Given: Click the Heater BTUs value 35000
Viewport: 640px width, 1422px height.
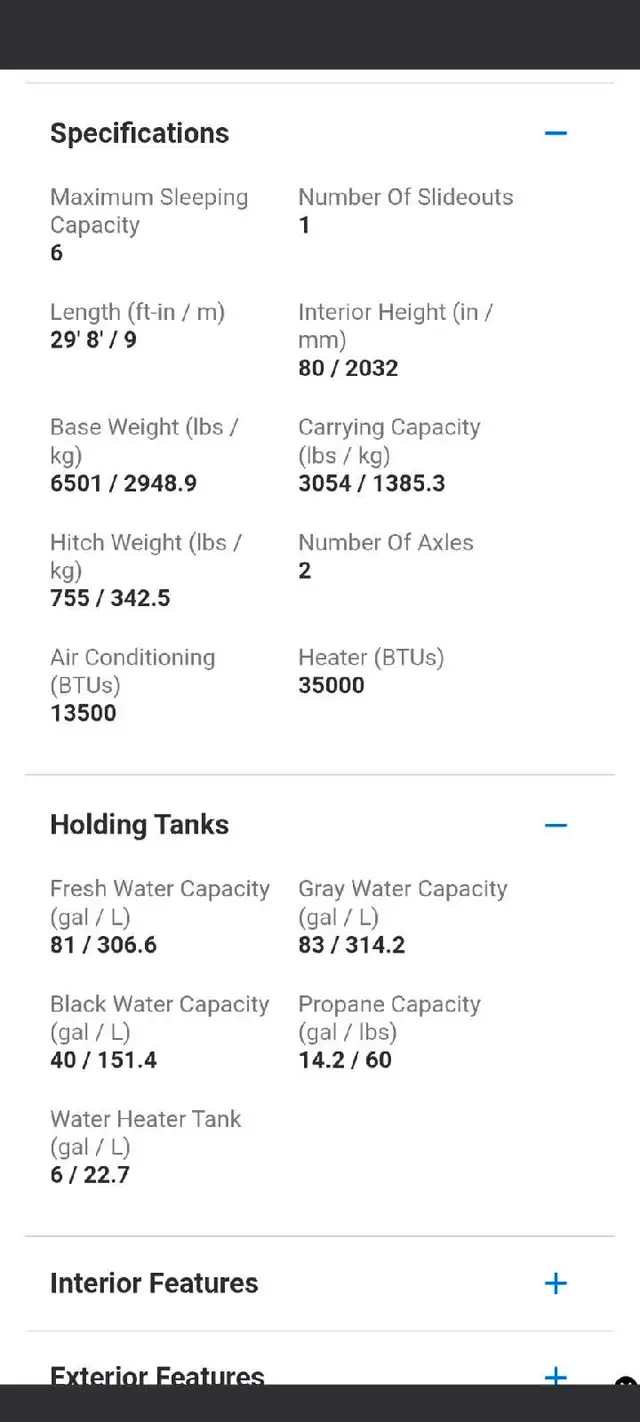Looking at the screenshot, I should (x=331, y=686).
